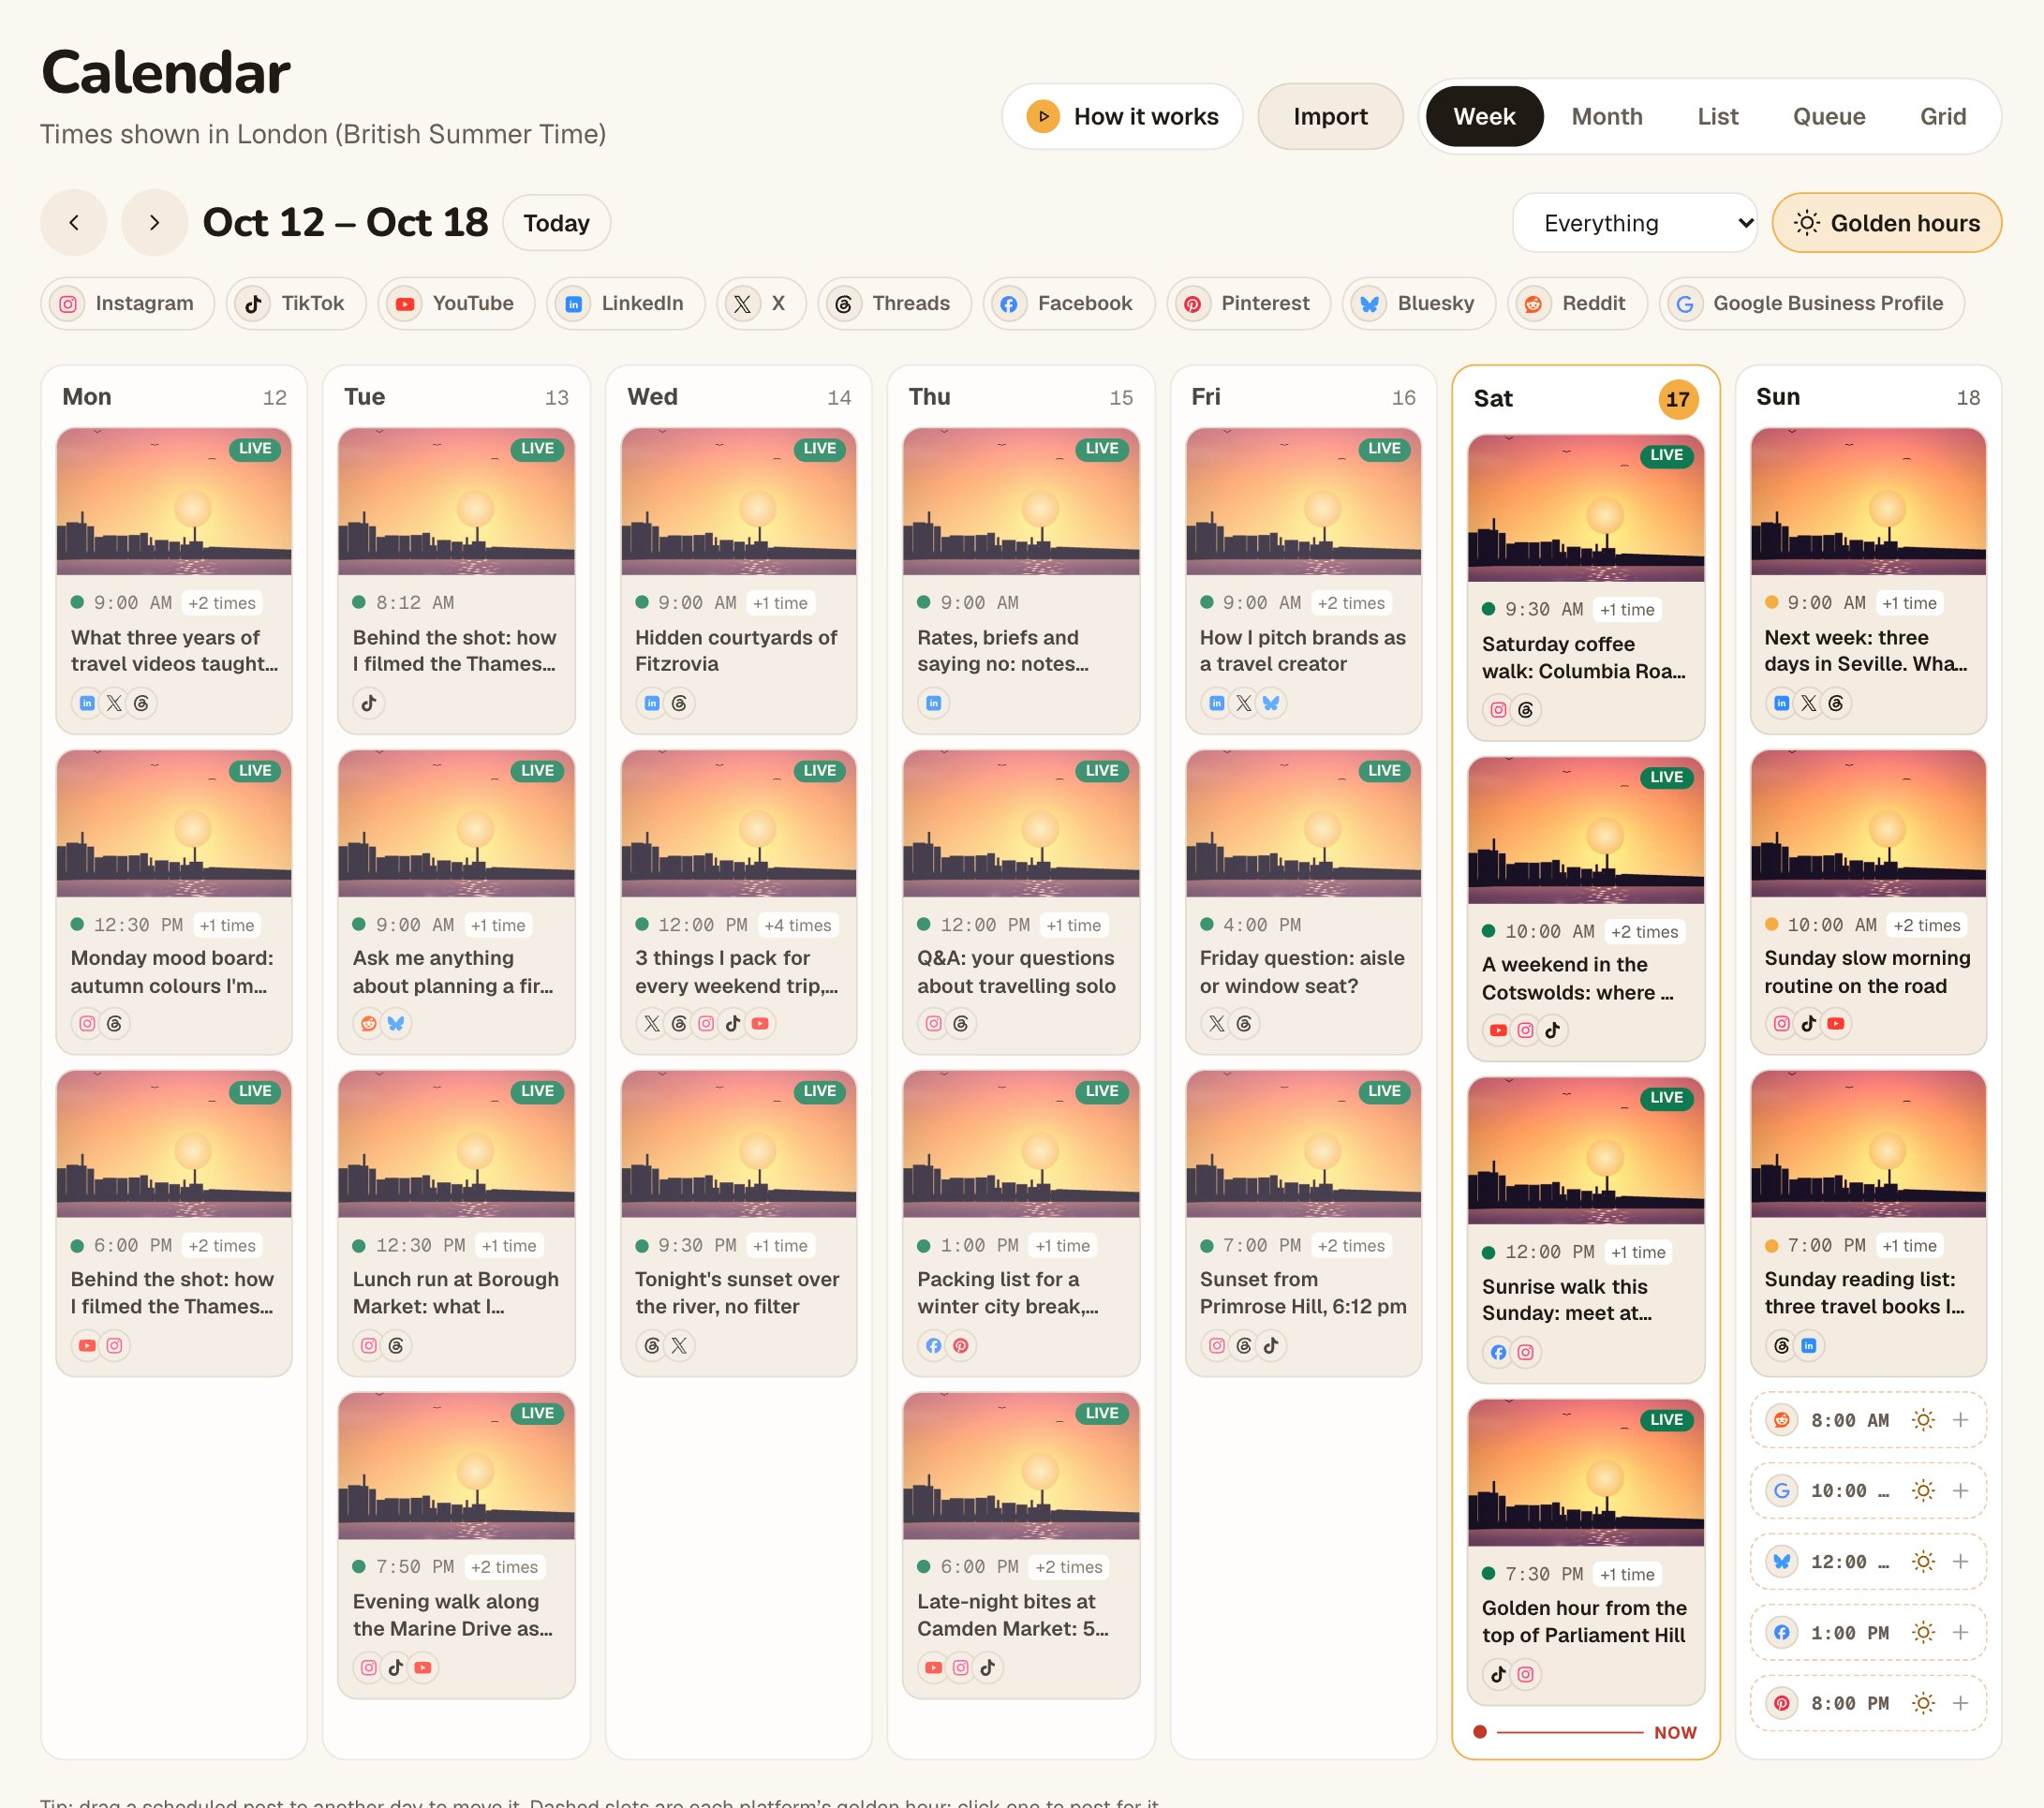Switch to the List view tab
Viewport: 2044px width, 1808px height.
tap(1718, 116)
